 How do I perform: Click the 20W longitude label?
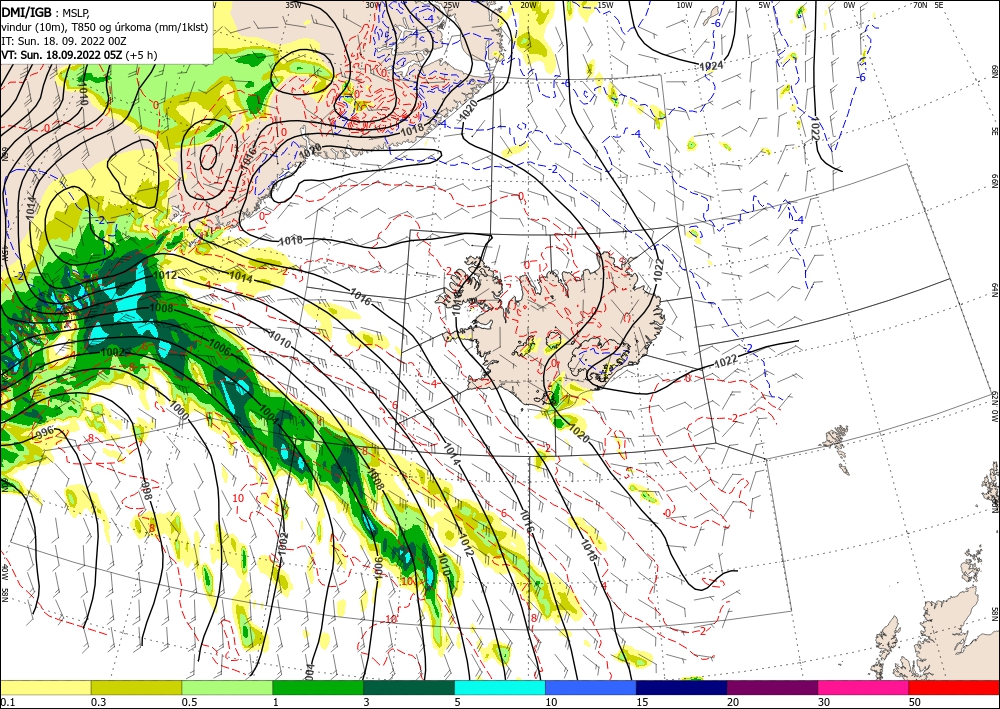[x=528, y=5]
